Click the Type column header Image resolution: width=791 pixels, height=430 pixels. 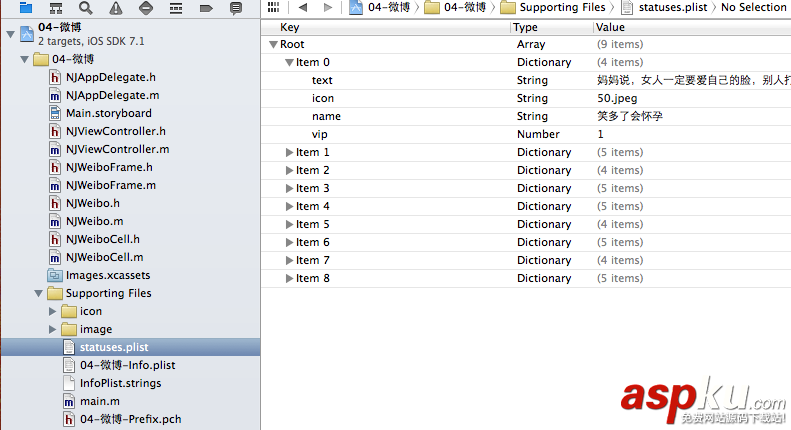point(525,27)
